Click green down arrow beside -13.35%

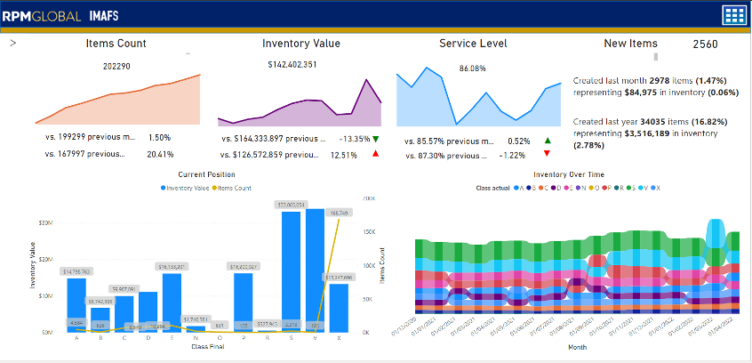(376, 139)
